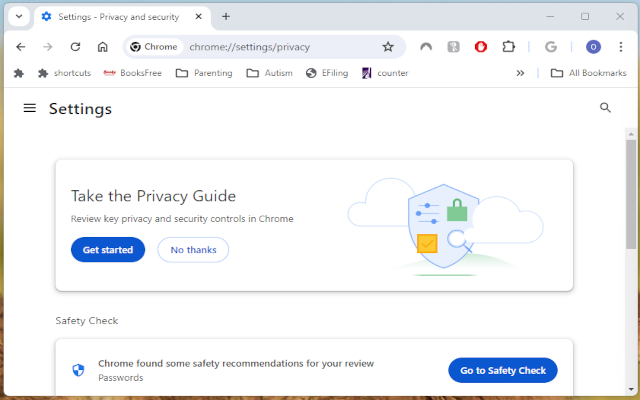This screenshot has height=400, width=640.
Task: Open the Extensions puzzle icon
Action: coord(509,47)
